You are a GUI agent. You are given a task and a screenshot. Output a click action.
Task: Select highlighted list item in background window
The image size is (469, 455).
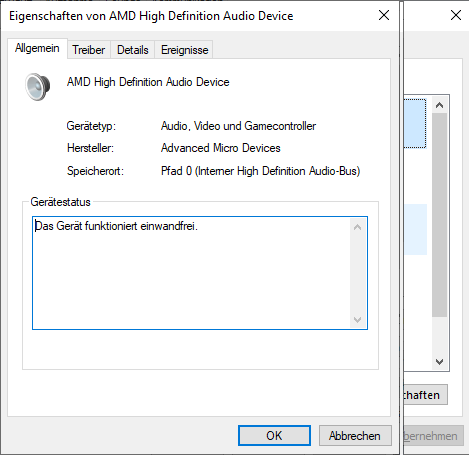click(x=415, y=123)
